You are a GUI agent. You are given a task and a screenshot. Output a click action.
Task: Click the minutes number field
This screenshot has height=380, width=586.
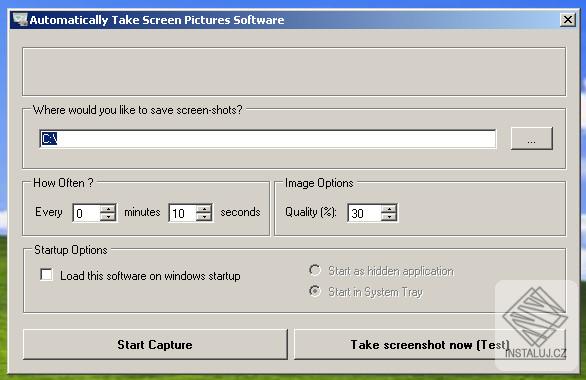tap(87, 213)
